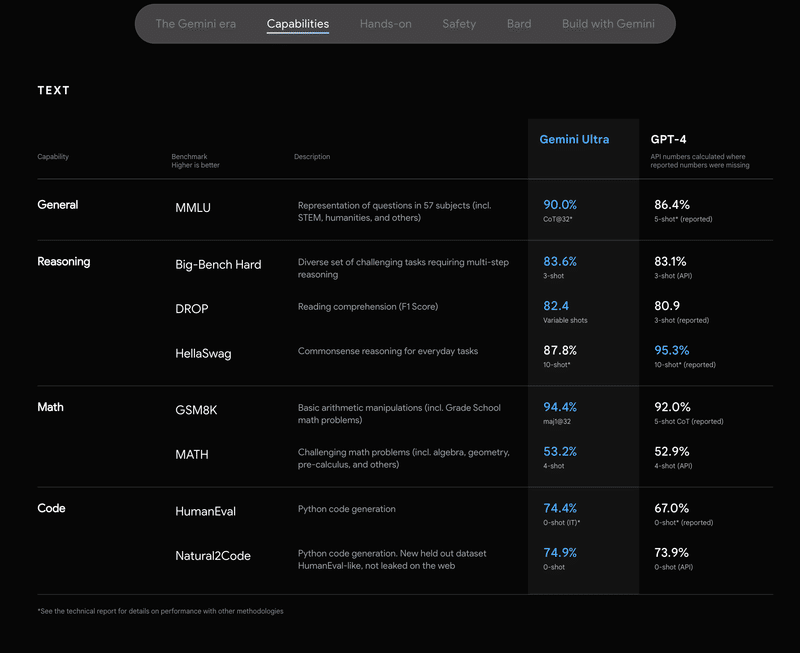Select the Code capability label
Image resolution: width=800 pixels, height=653 pixels.
pyautogui.click(x=51, y=508)
